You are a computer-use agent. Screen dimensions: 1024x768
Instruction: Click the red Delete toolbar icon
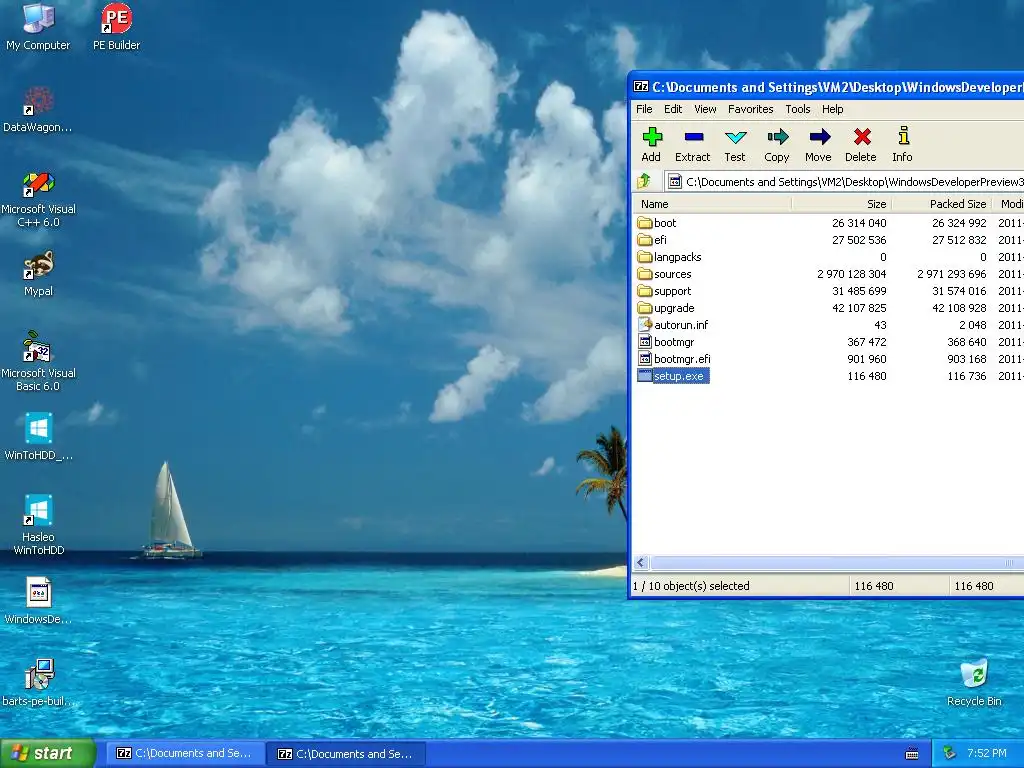tap(861, 145)
